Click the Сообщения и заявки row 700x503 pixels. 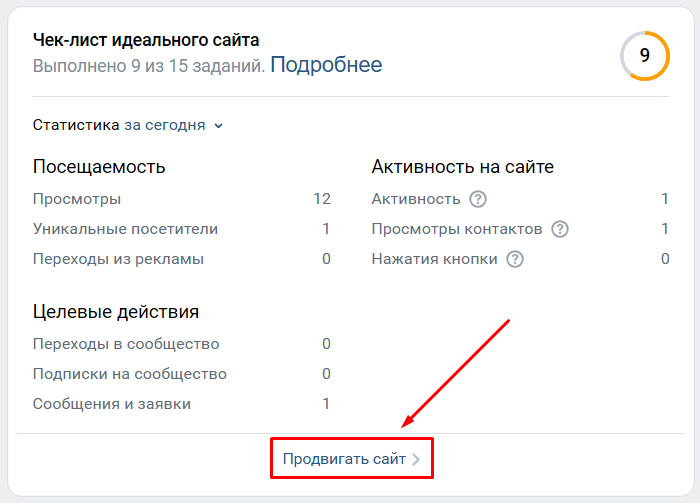(x=182, y=404)
